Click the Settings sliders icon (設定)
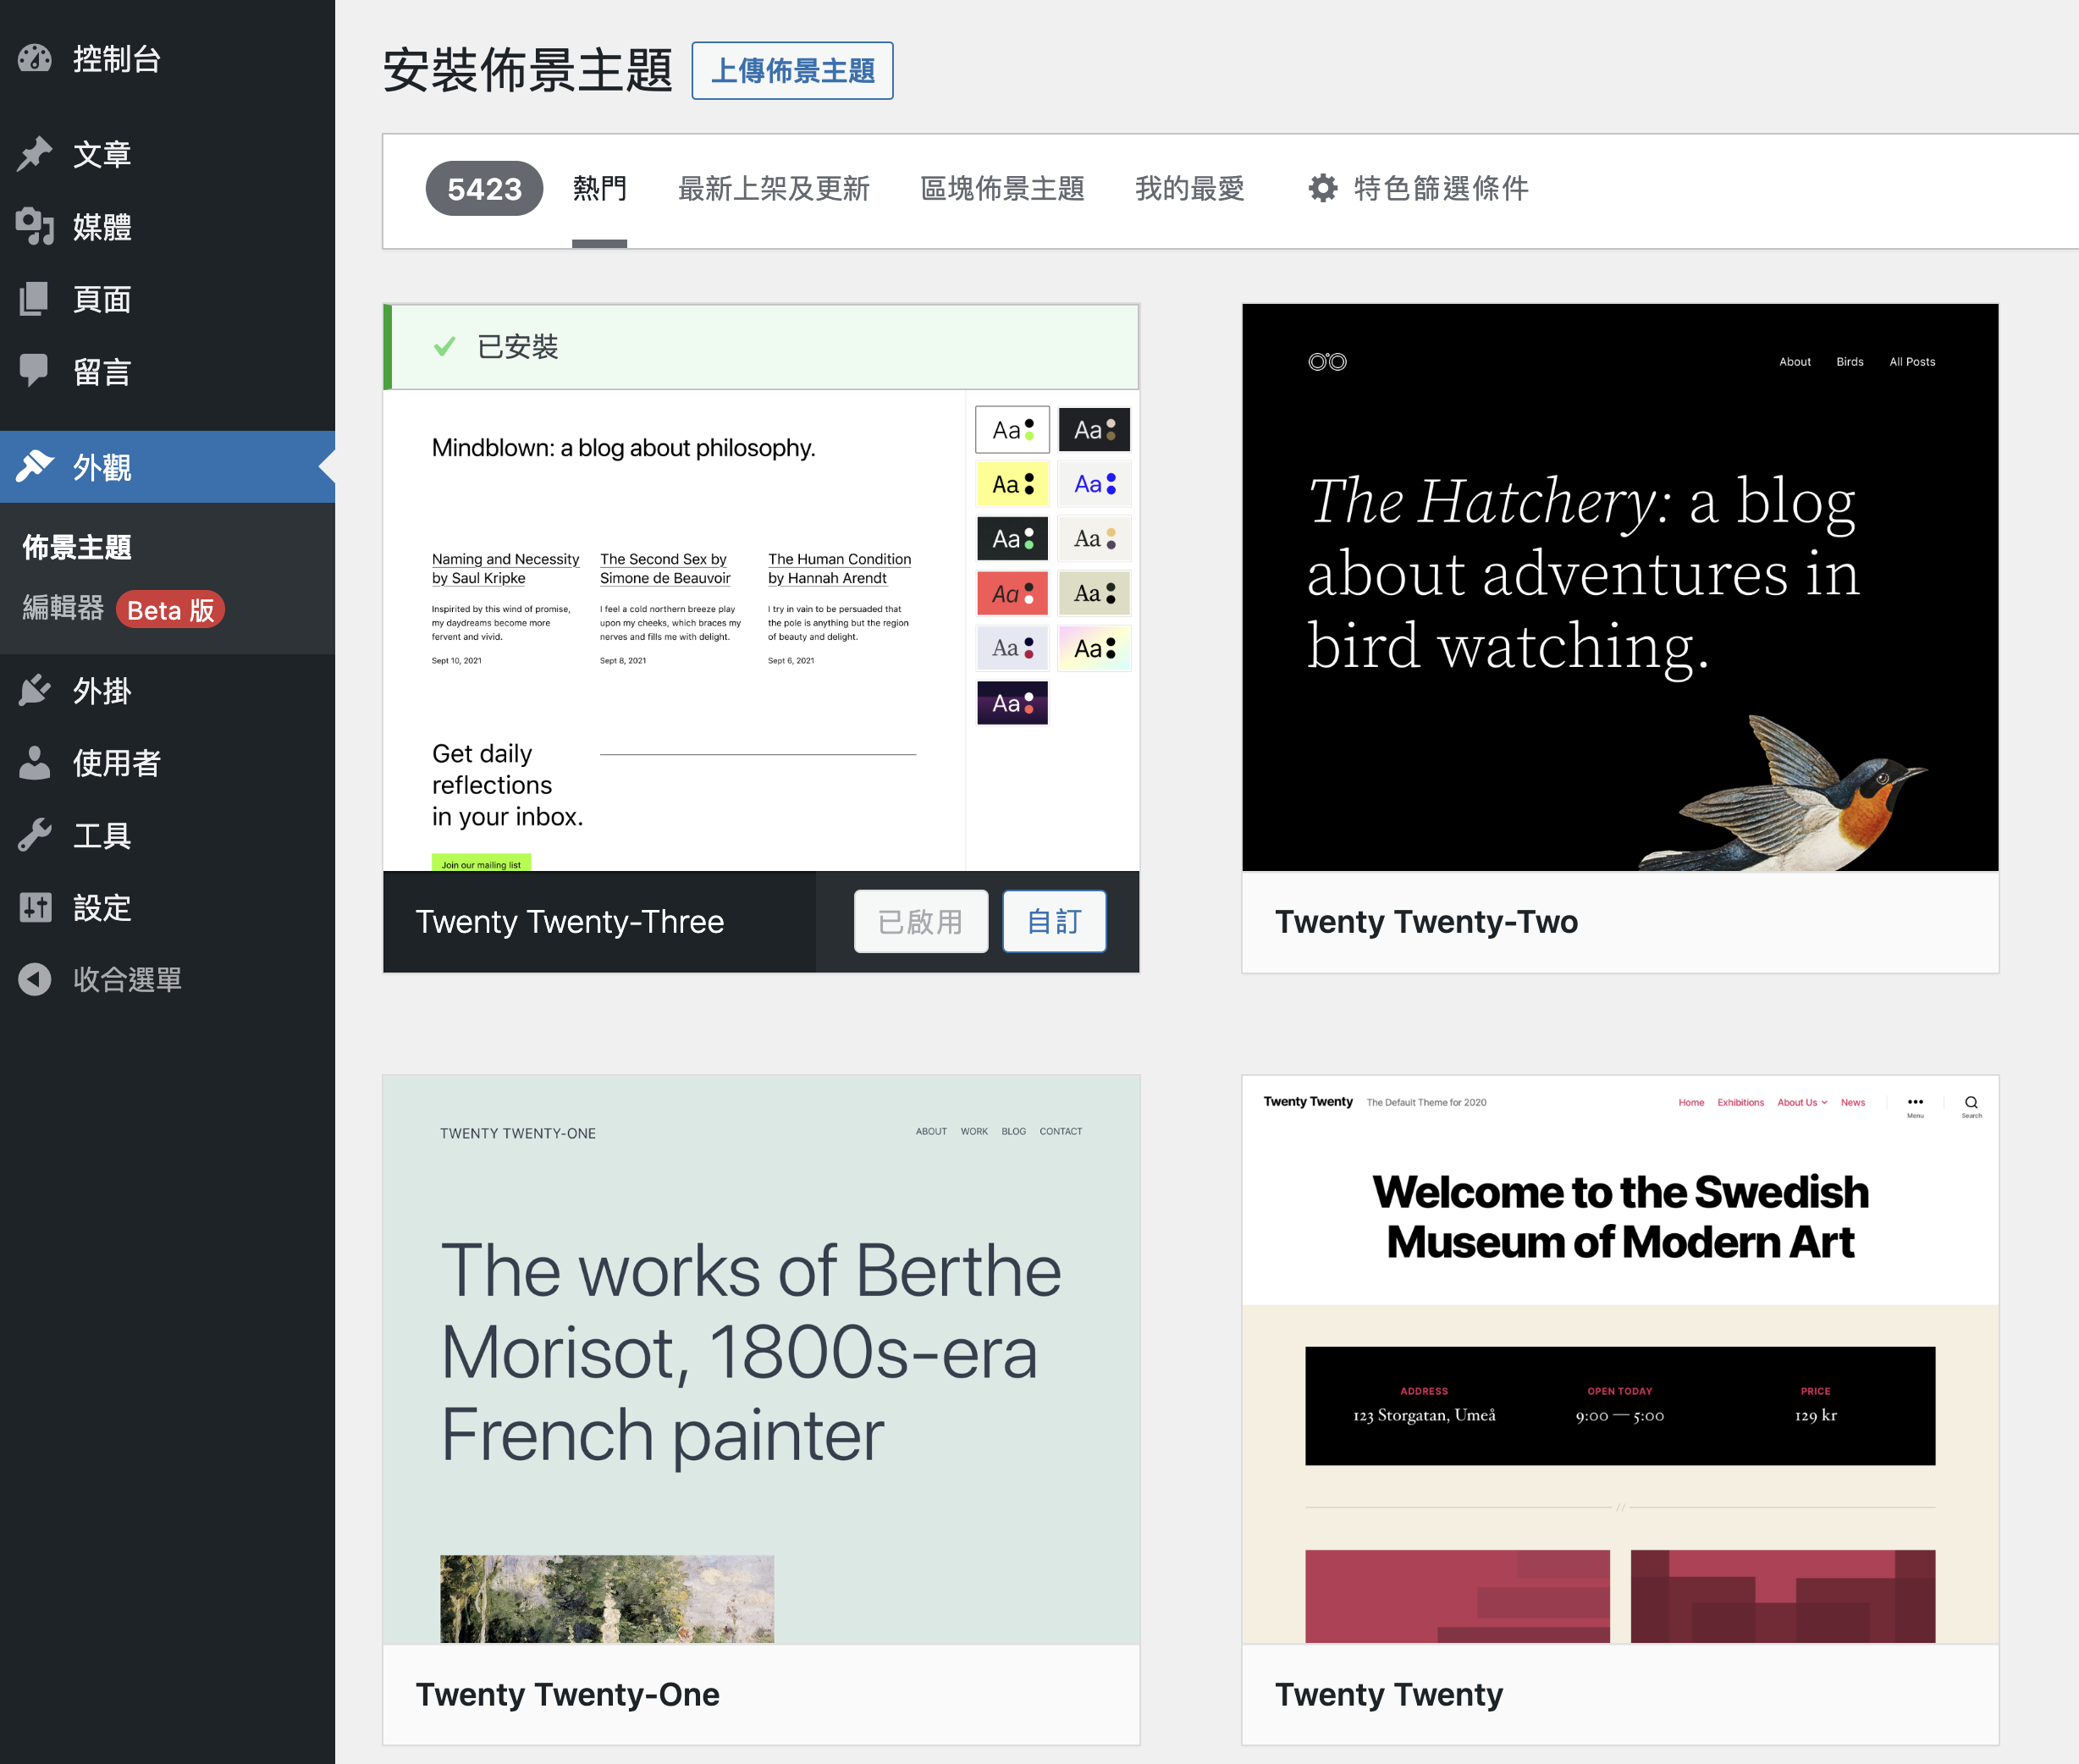The image size is (2079, 1764). (35, 907)
